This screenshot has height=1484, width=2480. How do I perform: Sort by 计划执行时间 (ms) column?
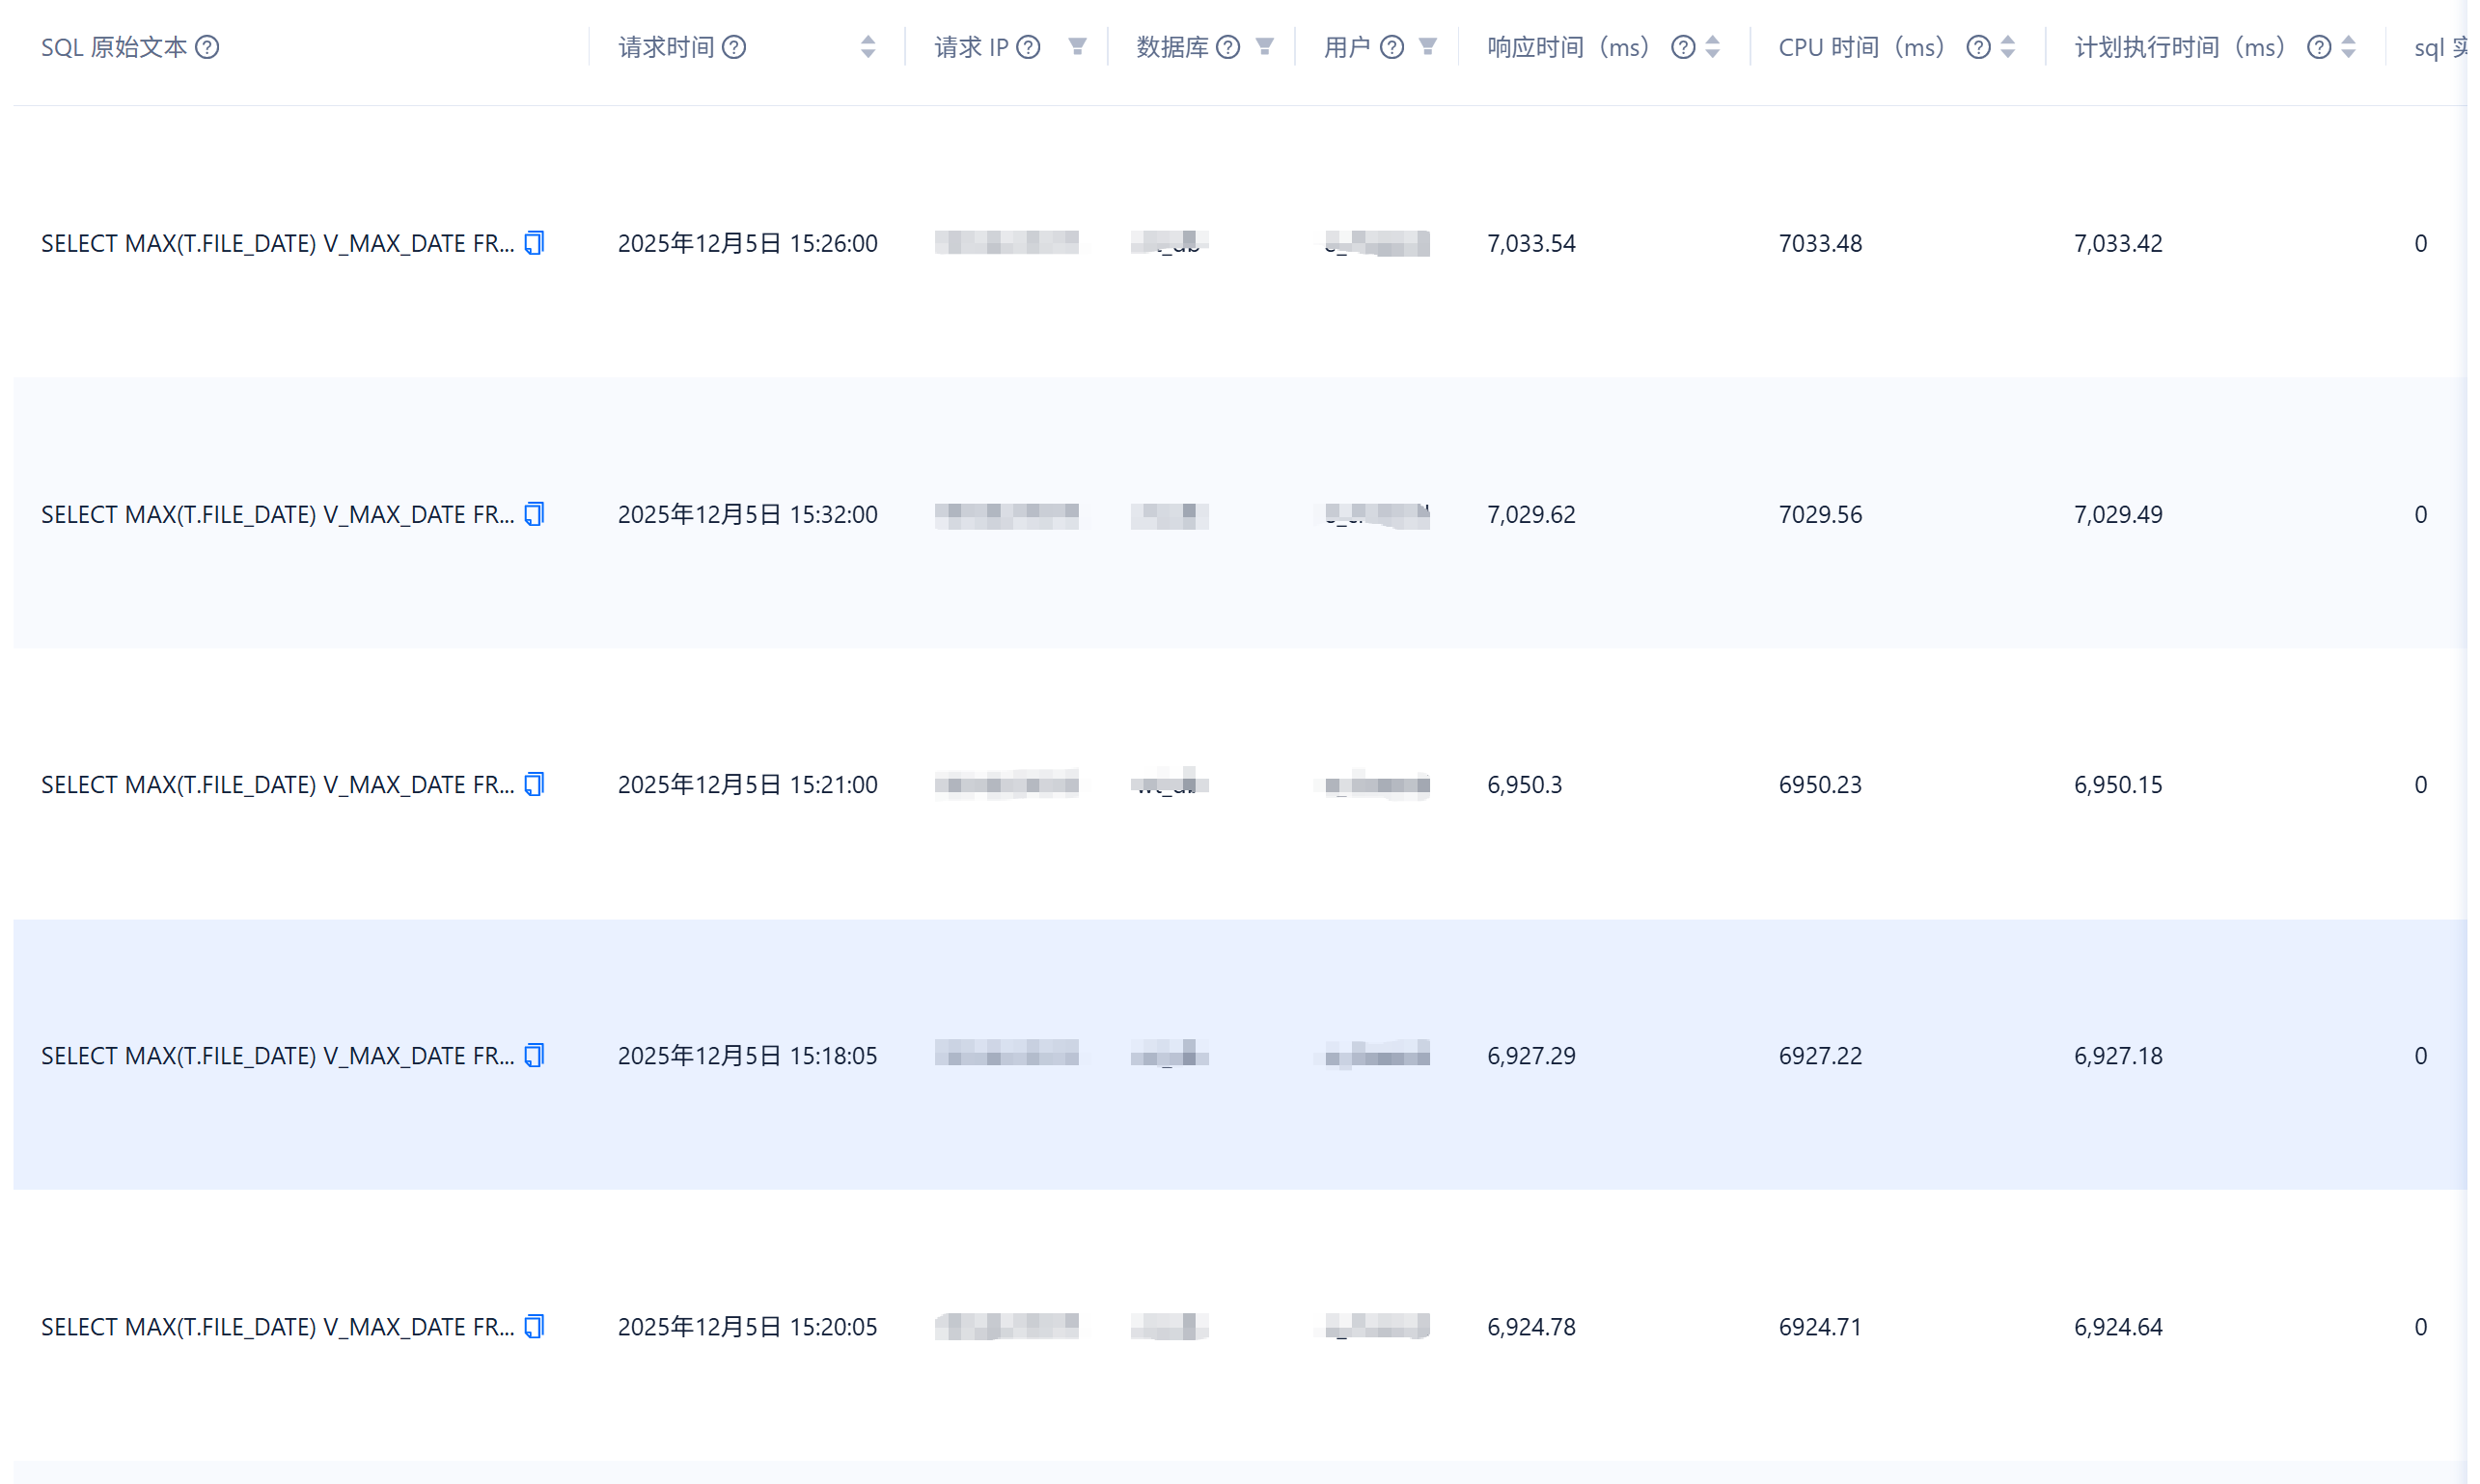tap(2349, 47)
